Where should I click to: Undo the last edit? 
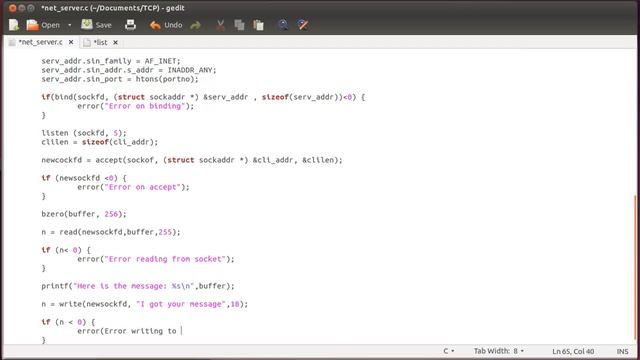(x=166, y=25)
